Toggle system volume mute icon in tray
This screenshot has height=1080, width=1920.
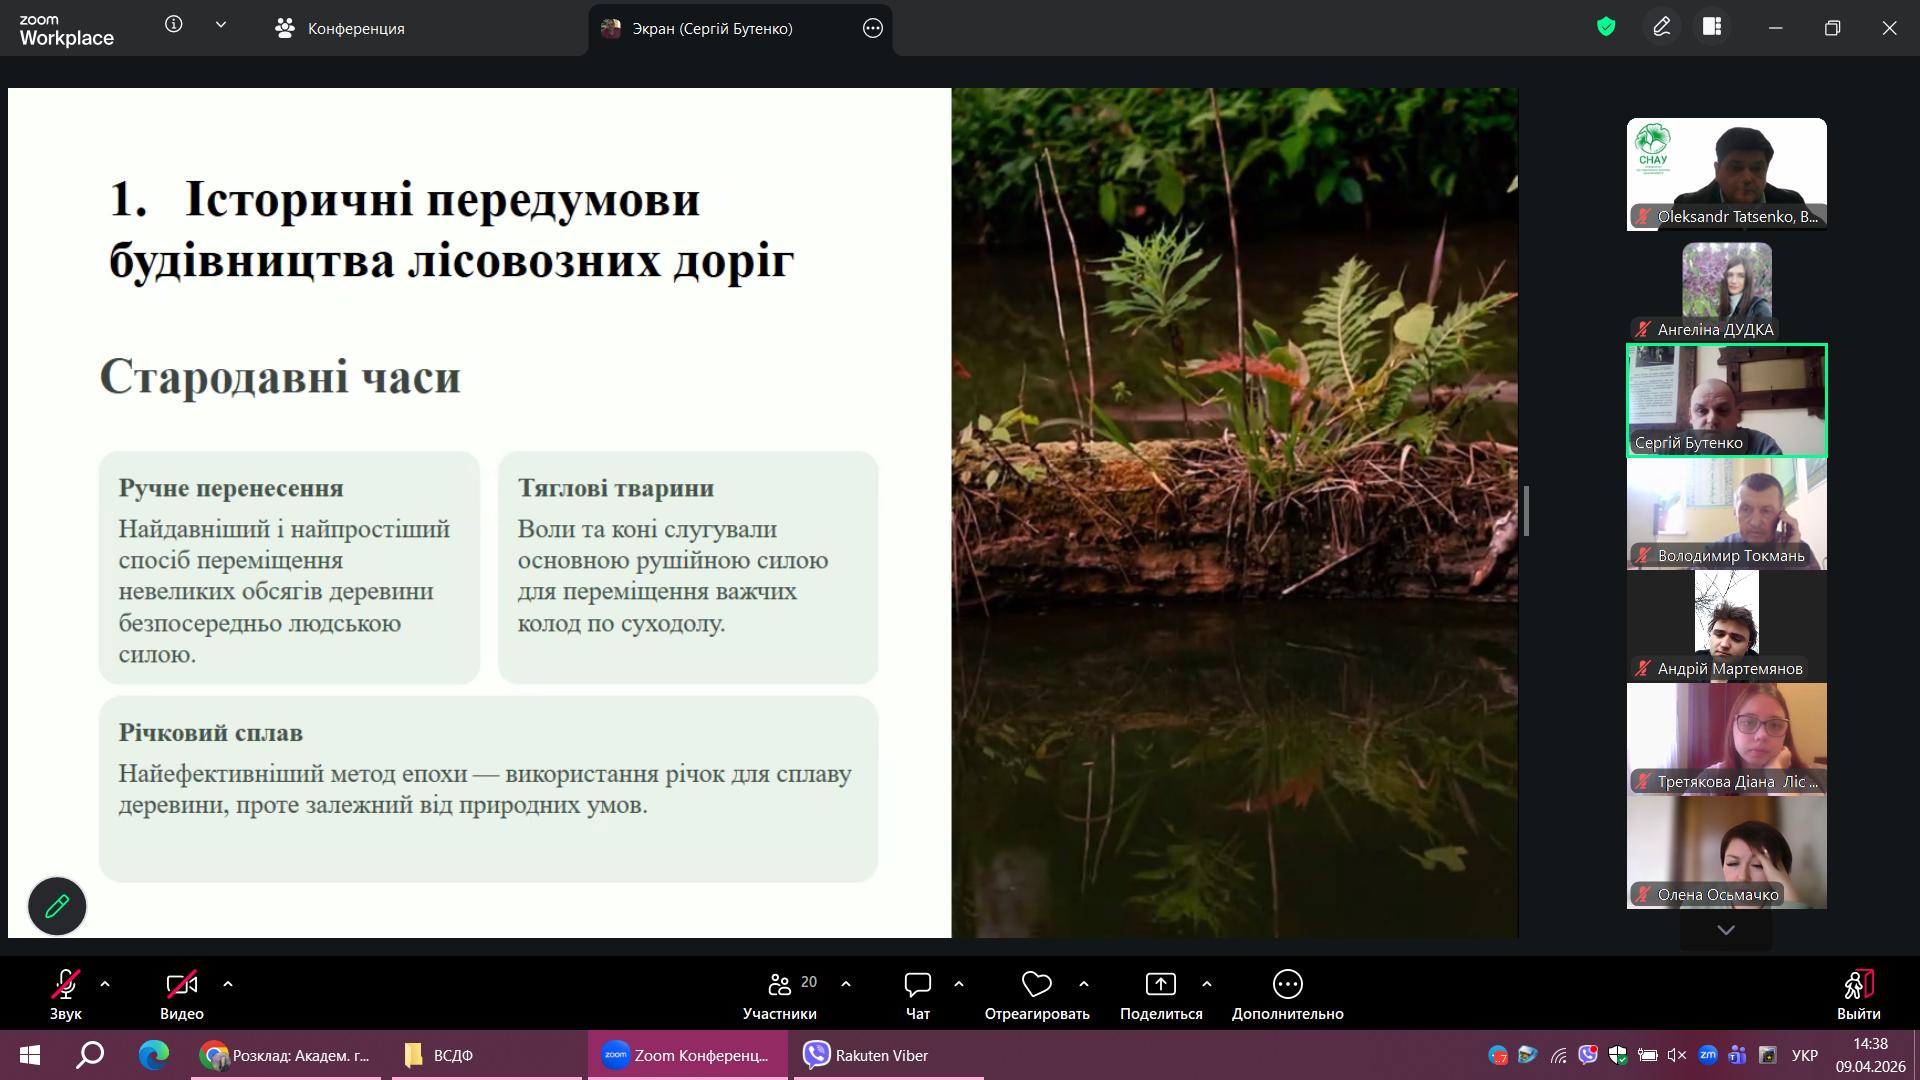1677,1055
